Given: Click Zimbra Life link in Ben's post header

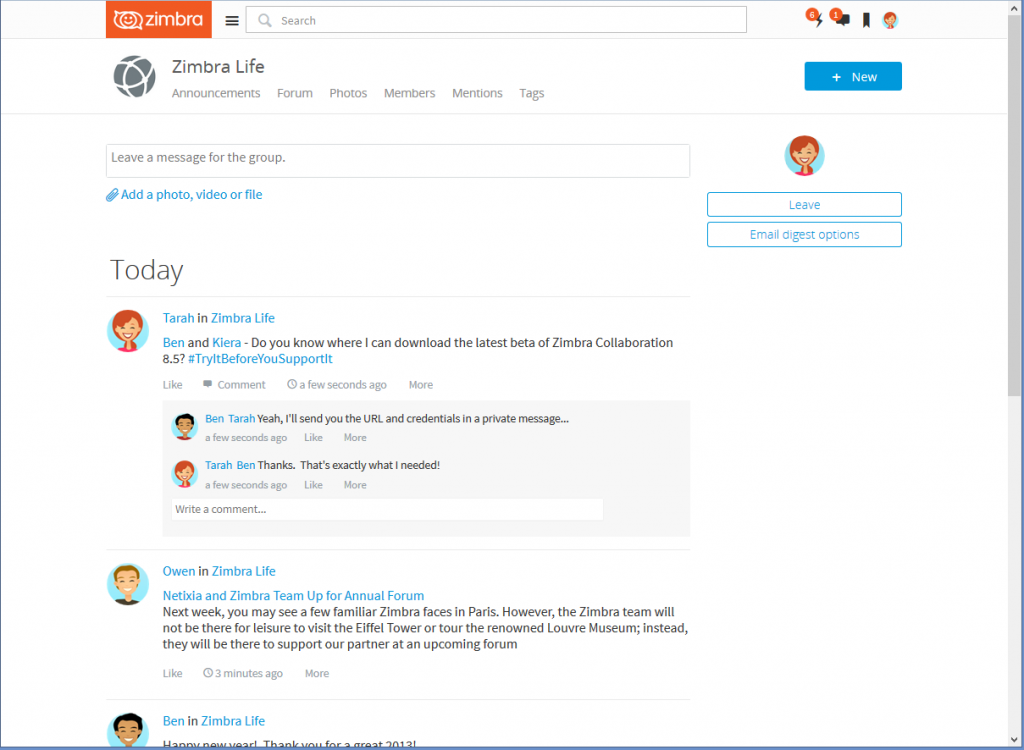Looking at the screenshot, I should (232, 721).
